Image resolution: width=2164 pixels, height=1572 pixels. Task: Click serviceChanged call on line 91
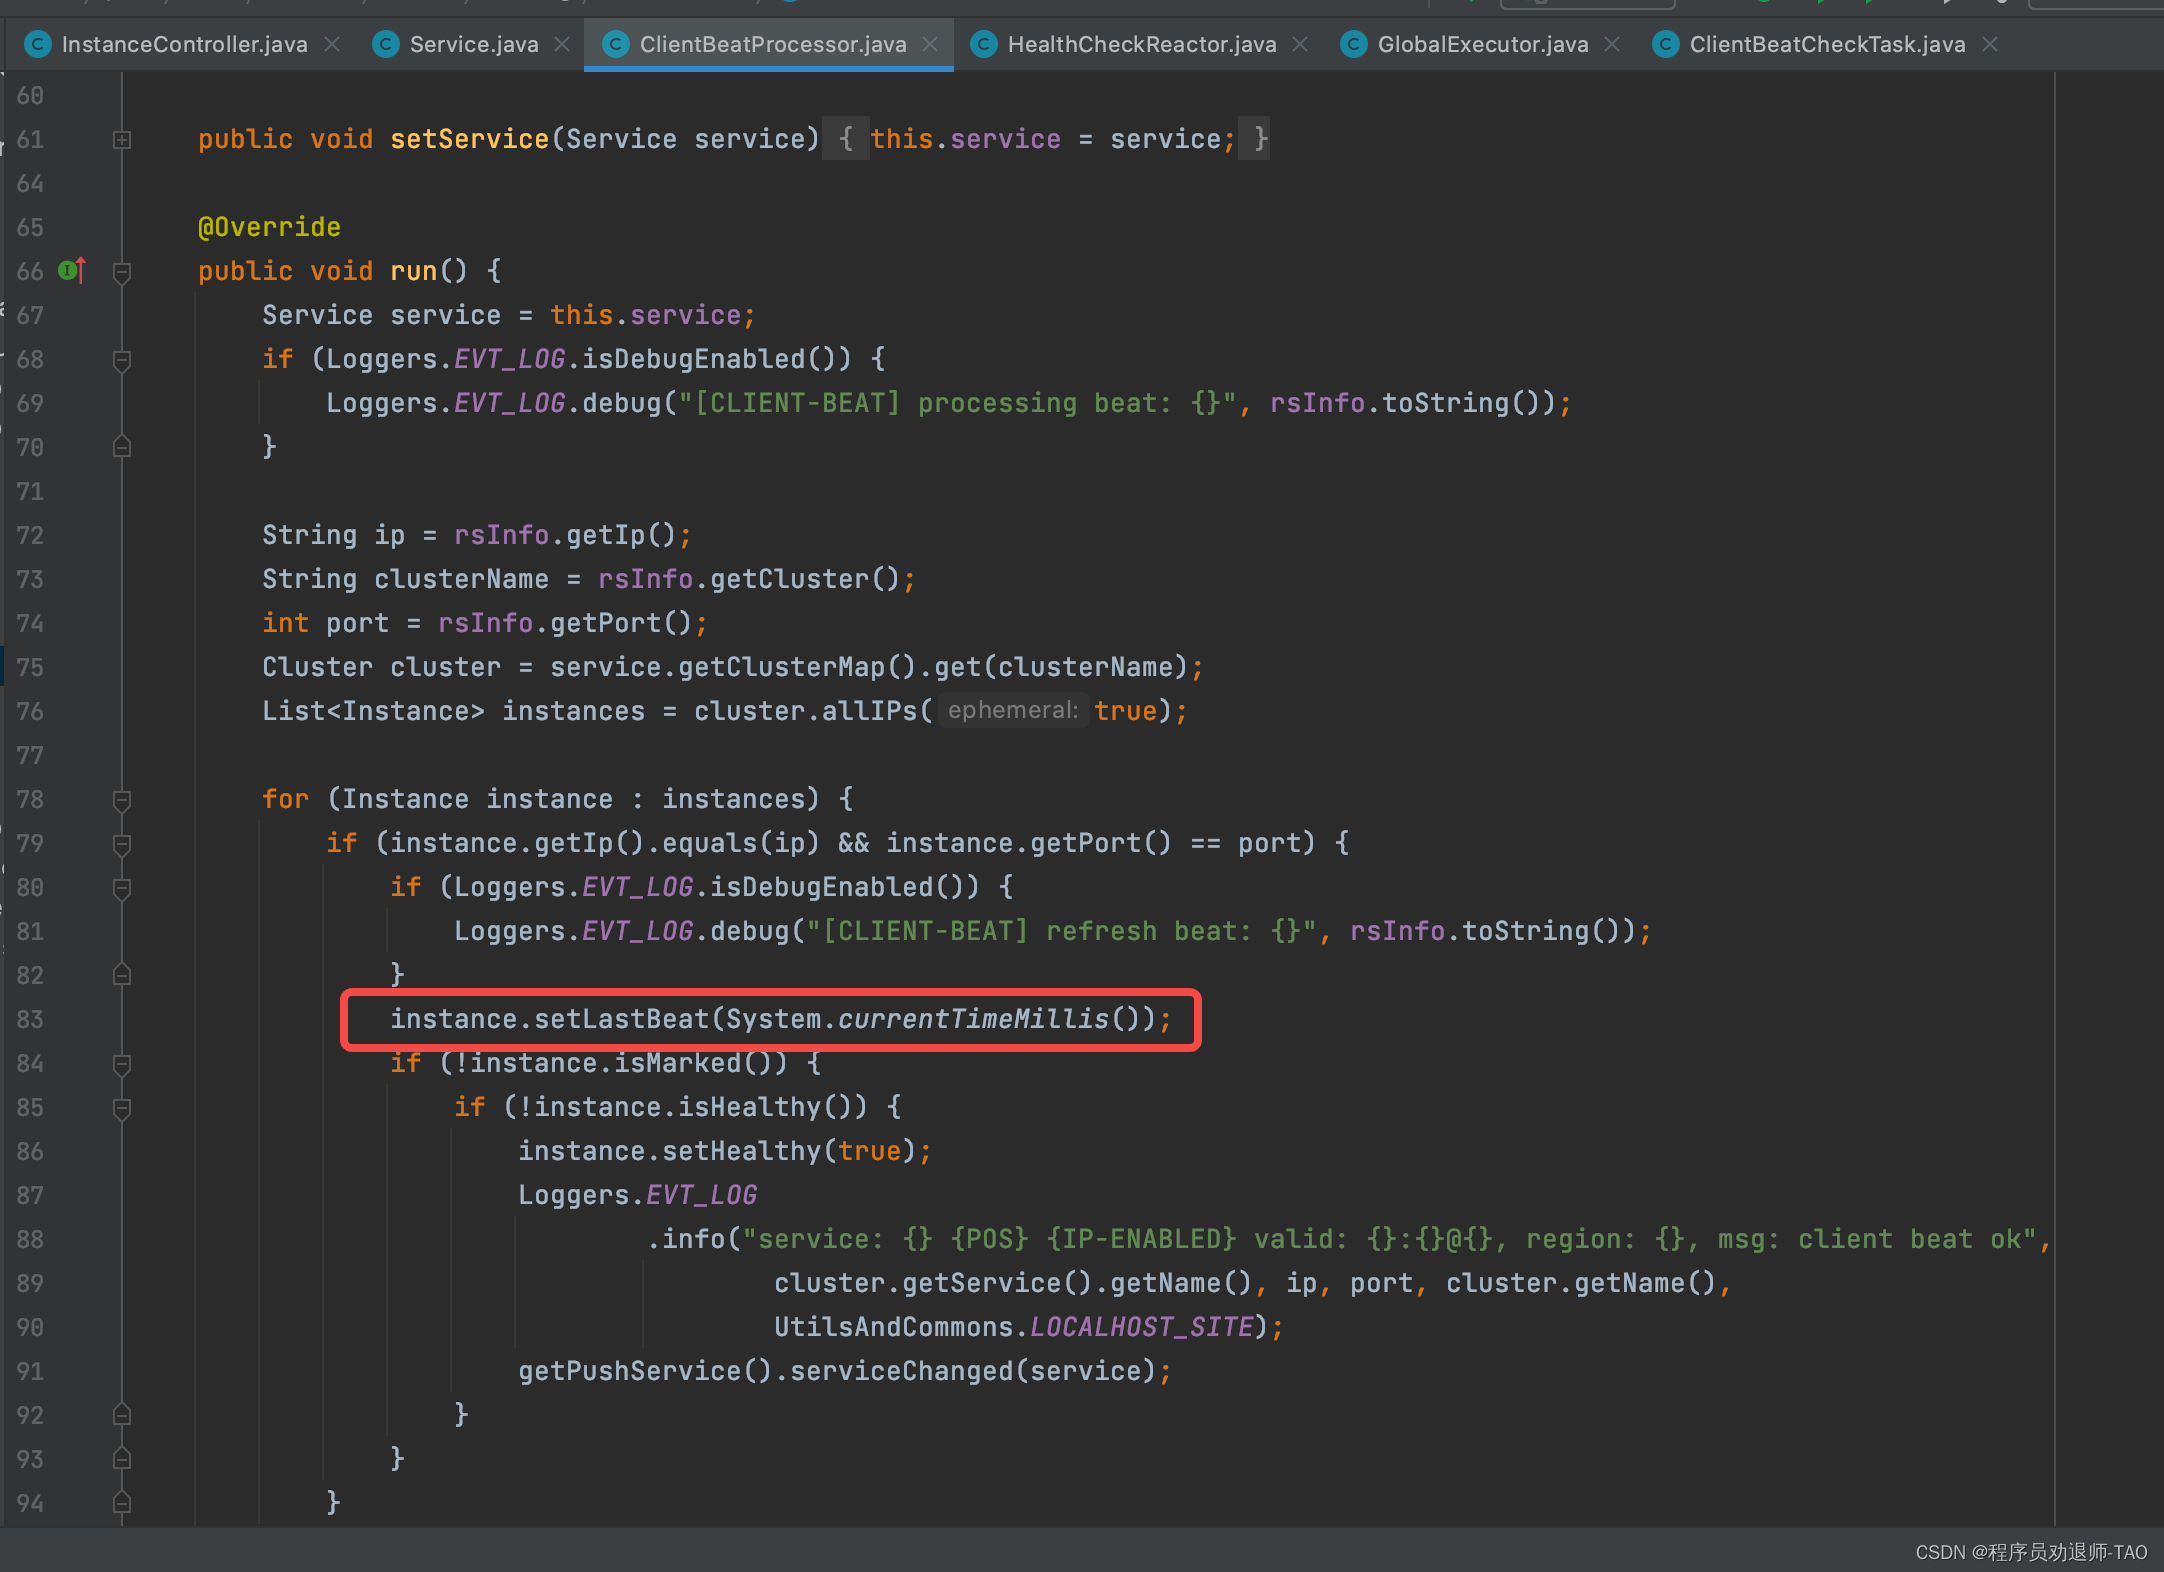901,1371
